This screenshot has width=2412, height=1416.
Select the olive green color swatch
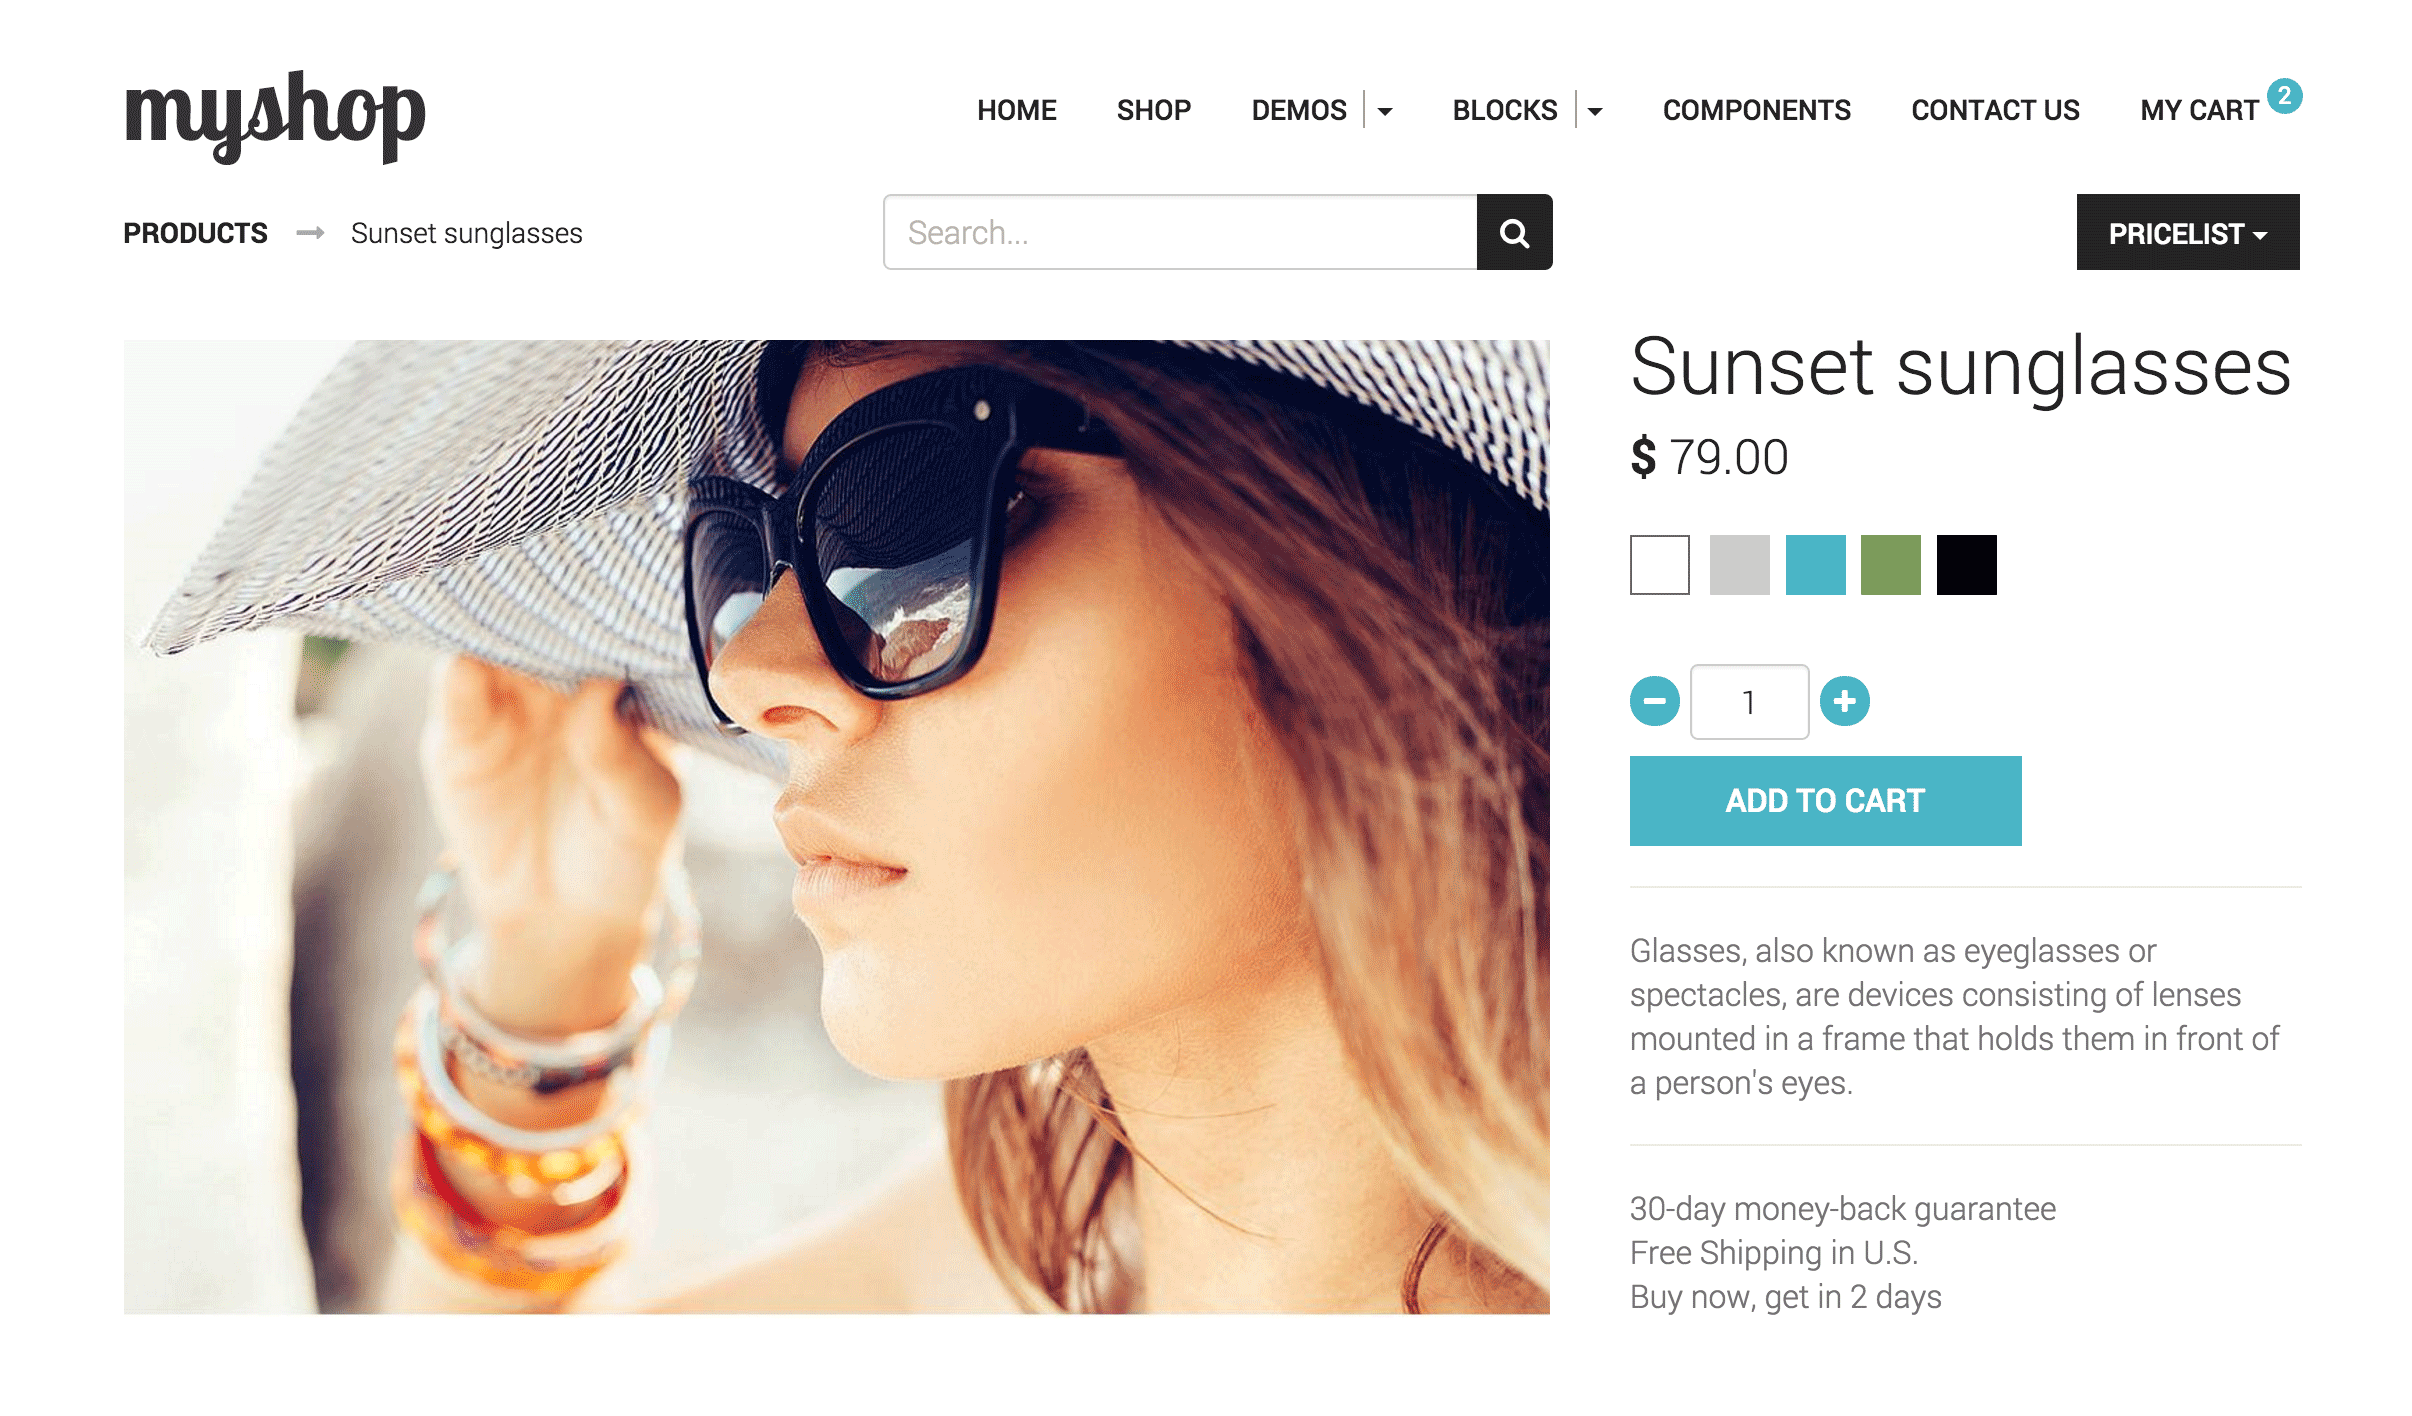click(1891, 565)
